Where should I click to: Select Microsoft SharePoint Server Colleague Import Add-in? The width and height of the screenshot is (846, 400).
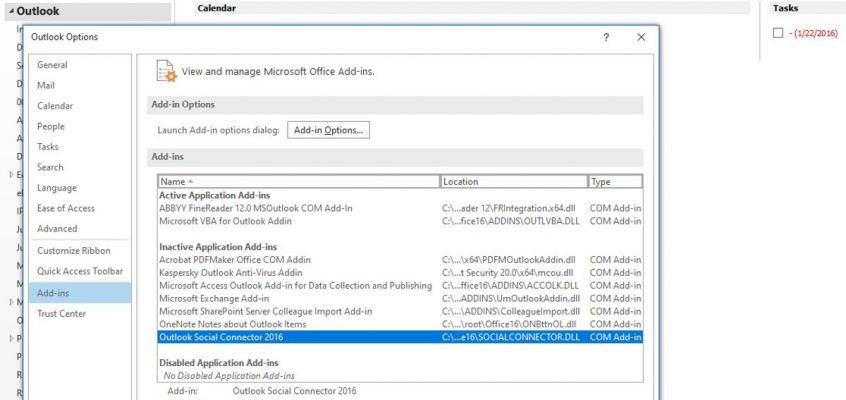tap(400, 311)
